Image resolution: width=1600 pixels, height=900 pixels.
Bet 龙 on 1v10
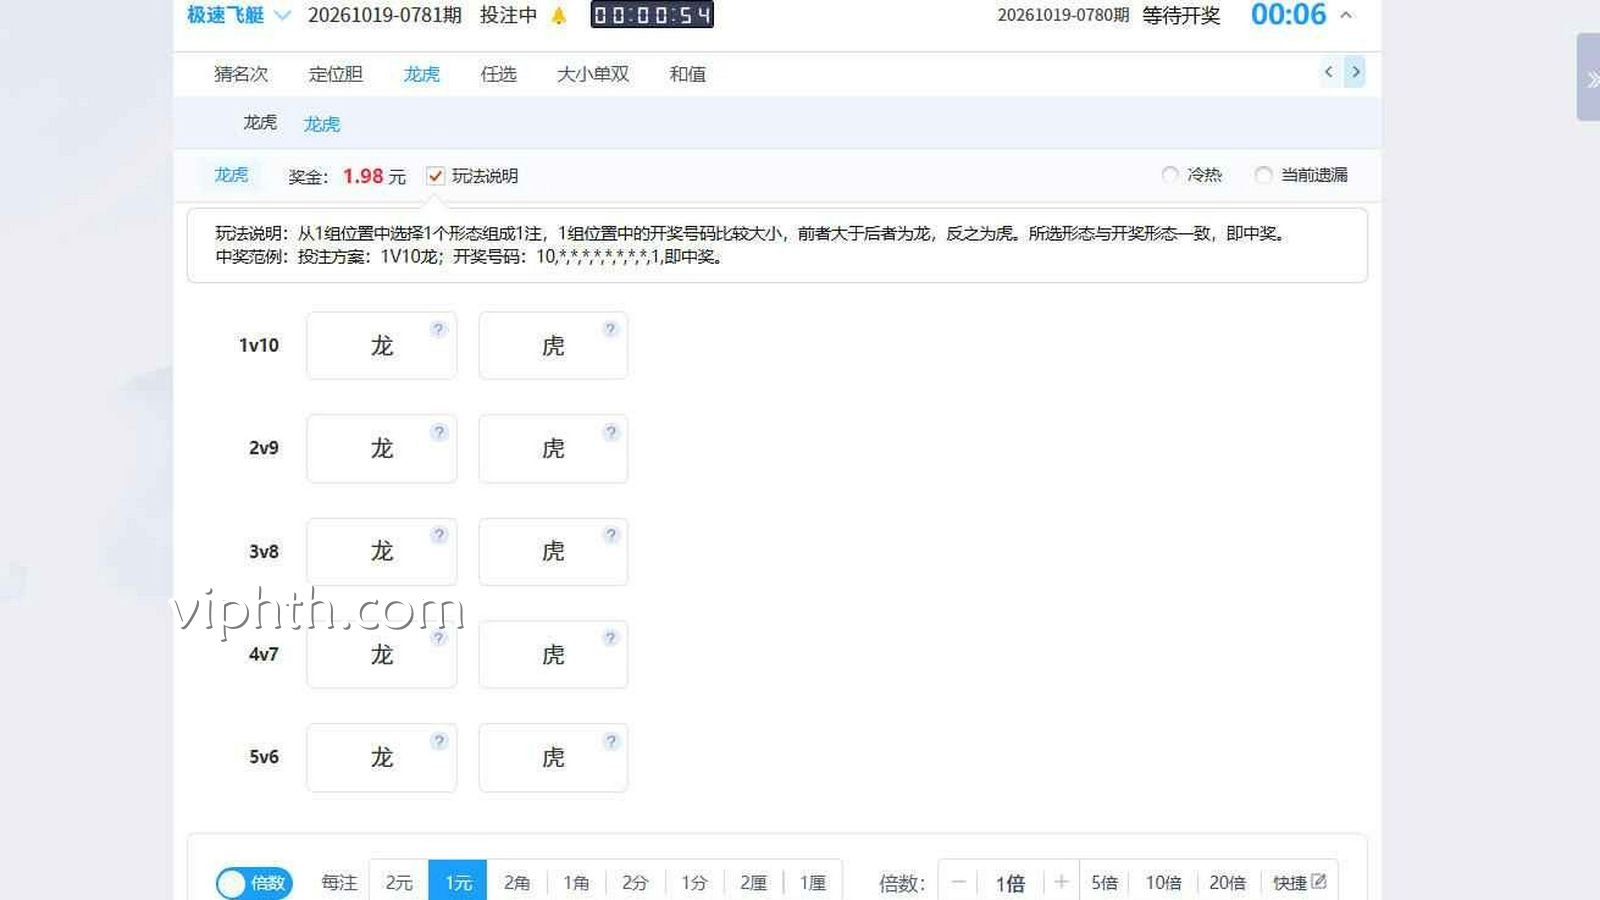(x=382, y=345)
